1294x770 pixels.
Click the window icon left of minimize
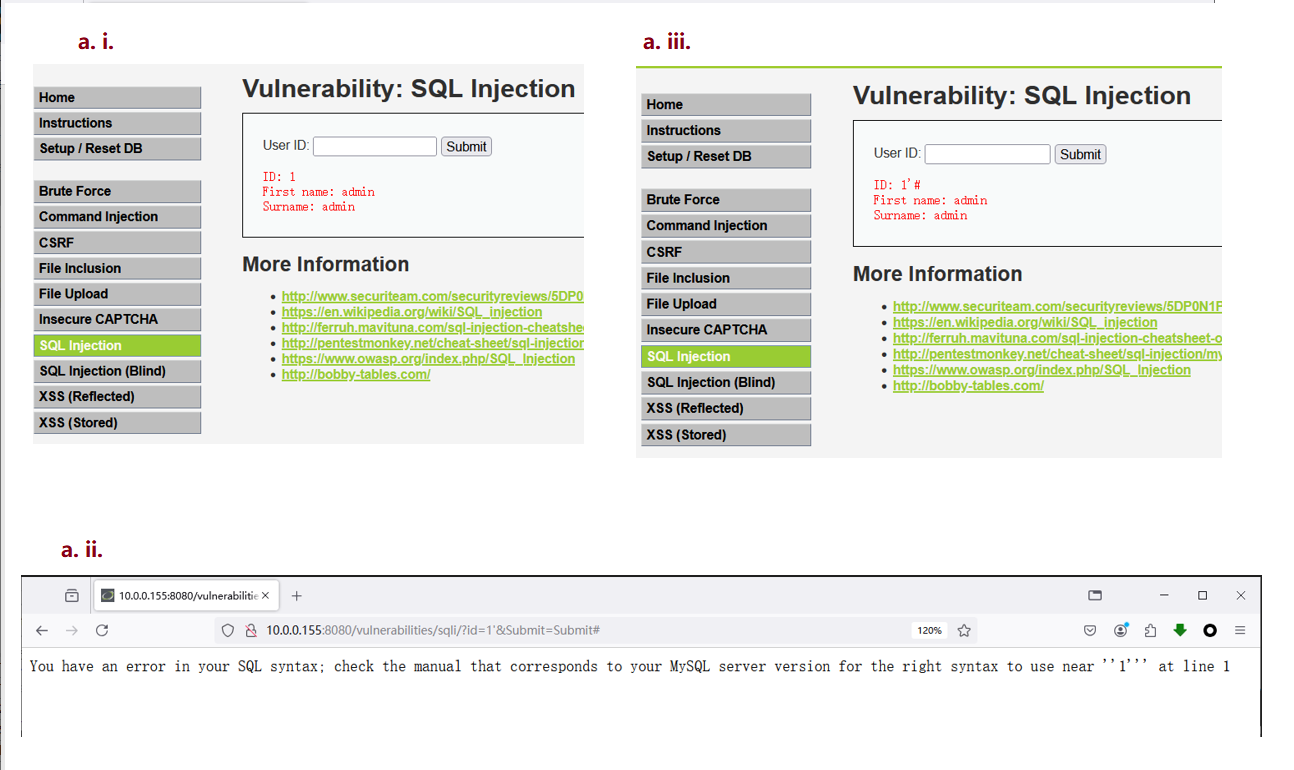pyautogui.click(x=1095, y=595)
